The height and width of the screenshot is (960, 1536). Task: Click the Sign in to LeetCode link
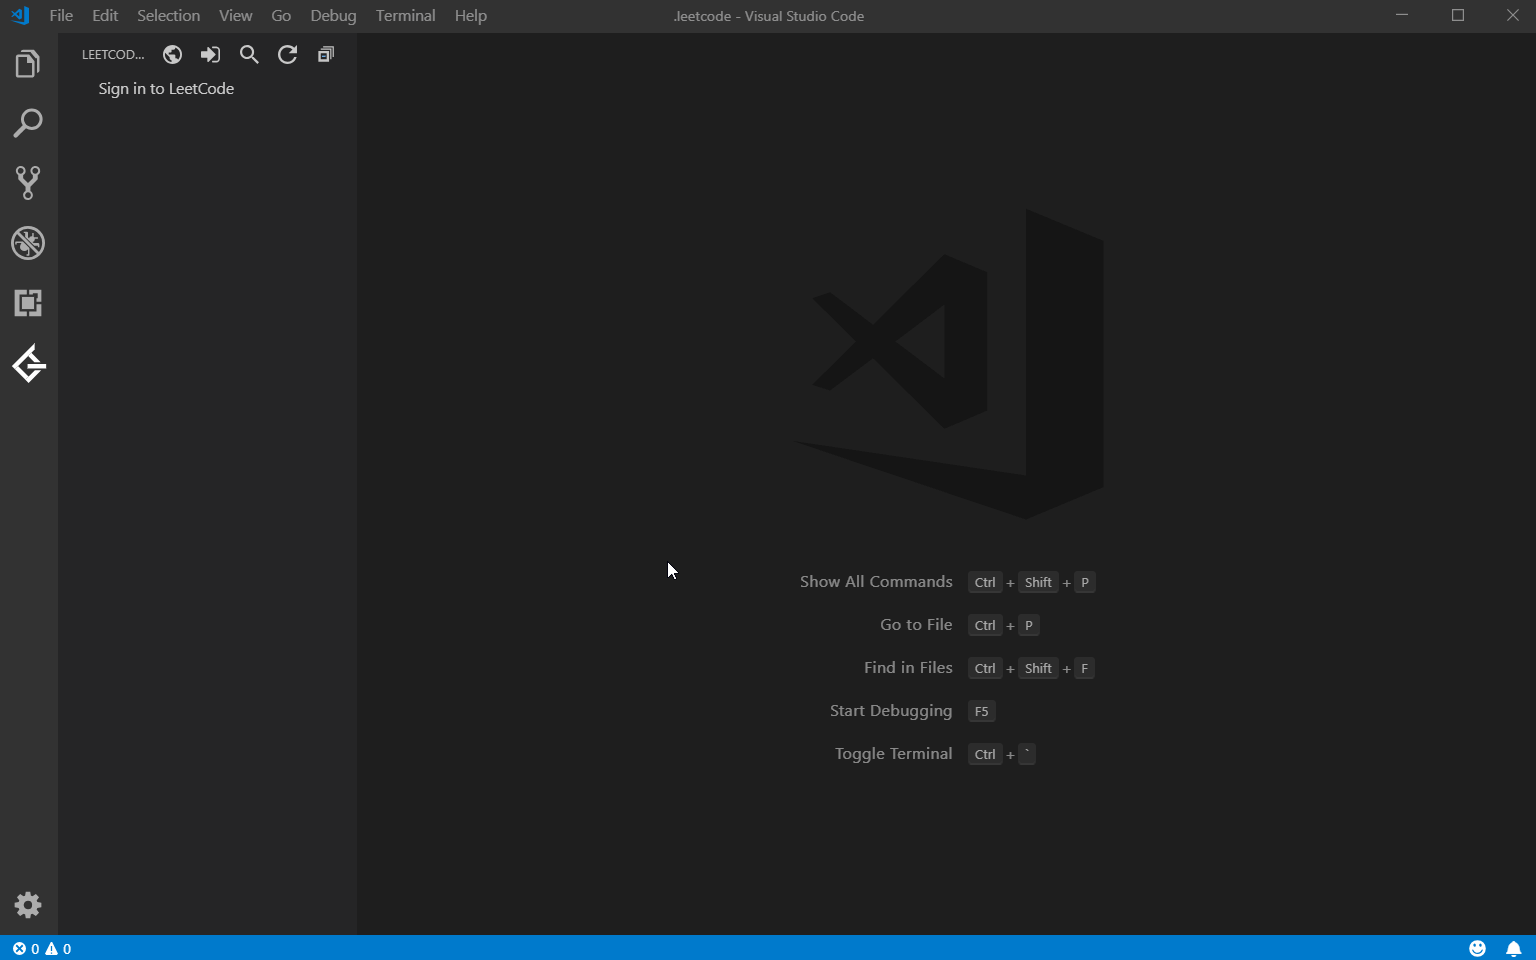[x=165, y=88]
